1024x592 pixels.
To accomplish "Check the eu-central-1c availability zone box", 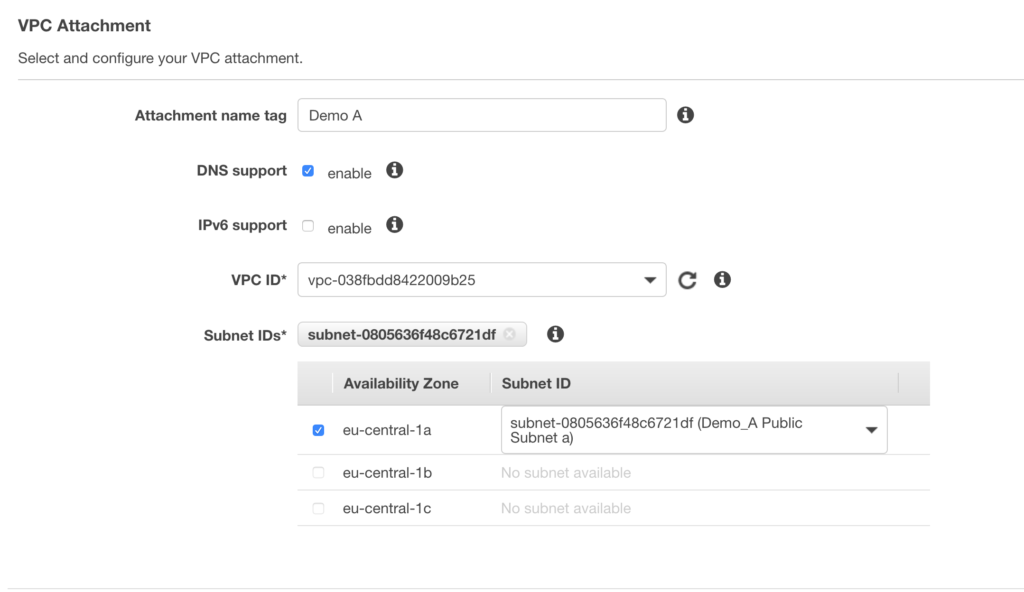I will (x=318, y=508).
